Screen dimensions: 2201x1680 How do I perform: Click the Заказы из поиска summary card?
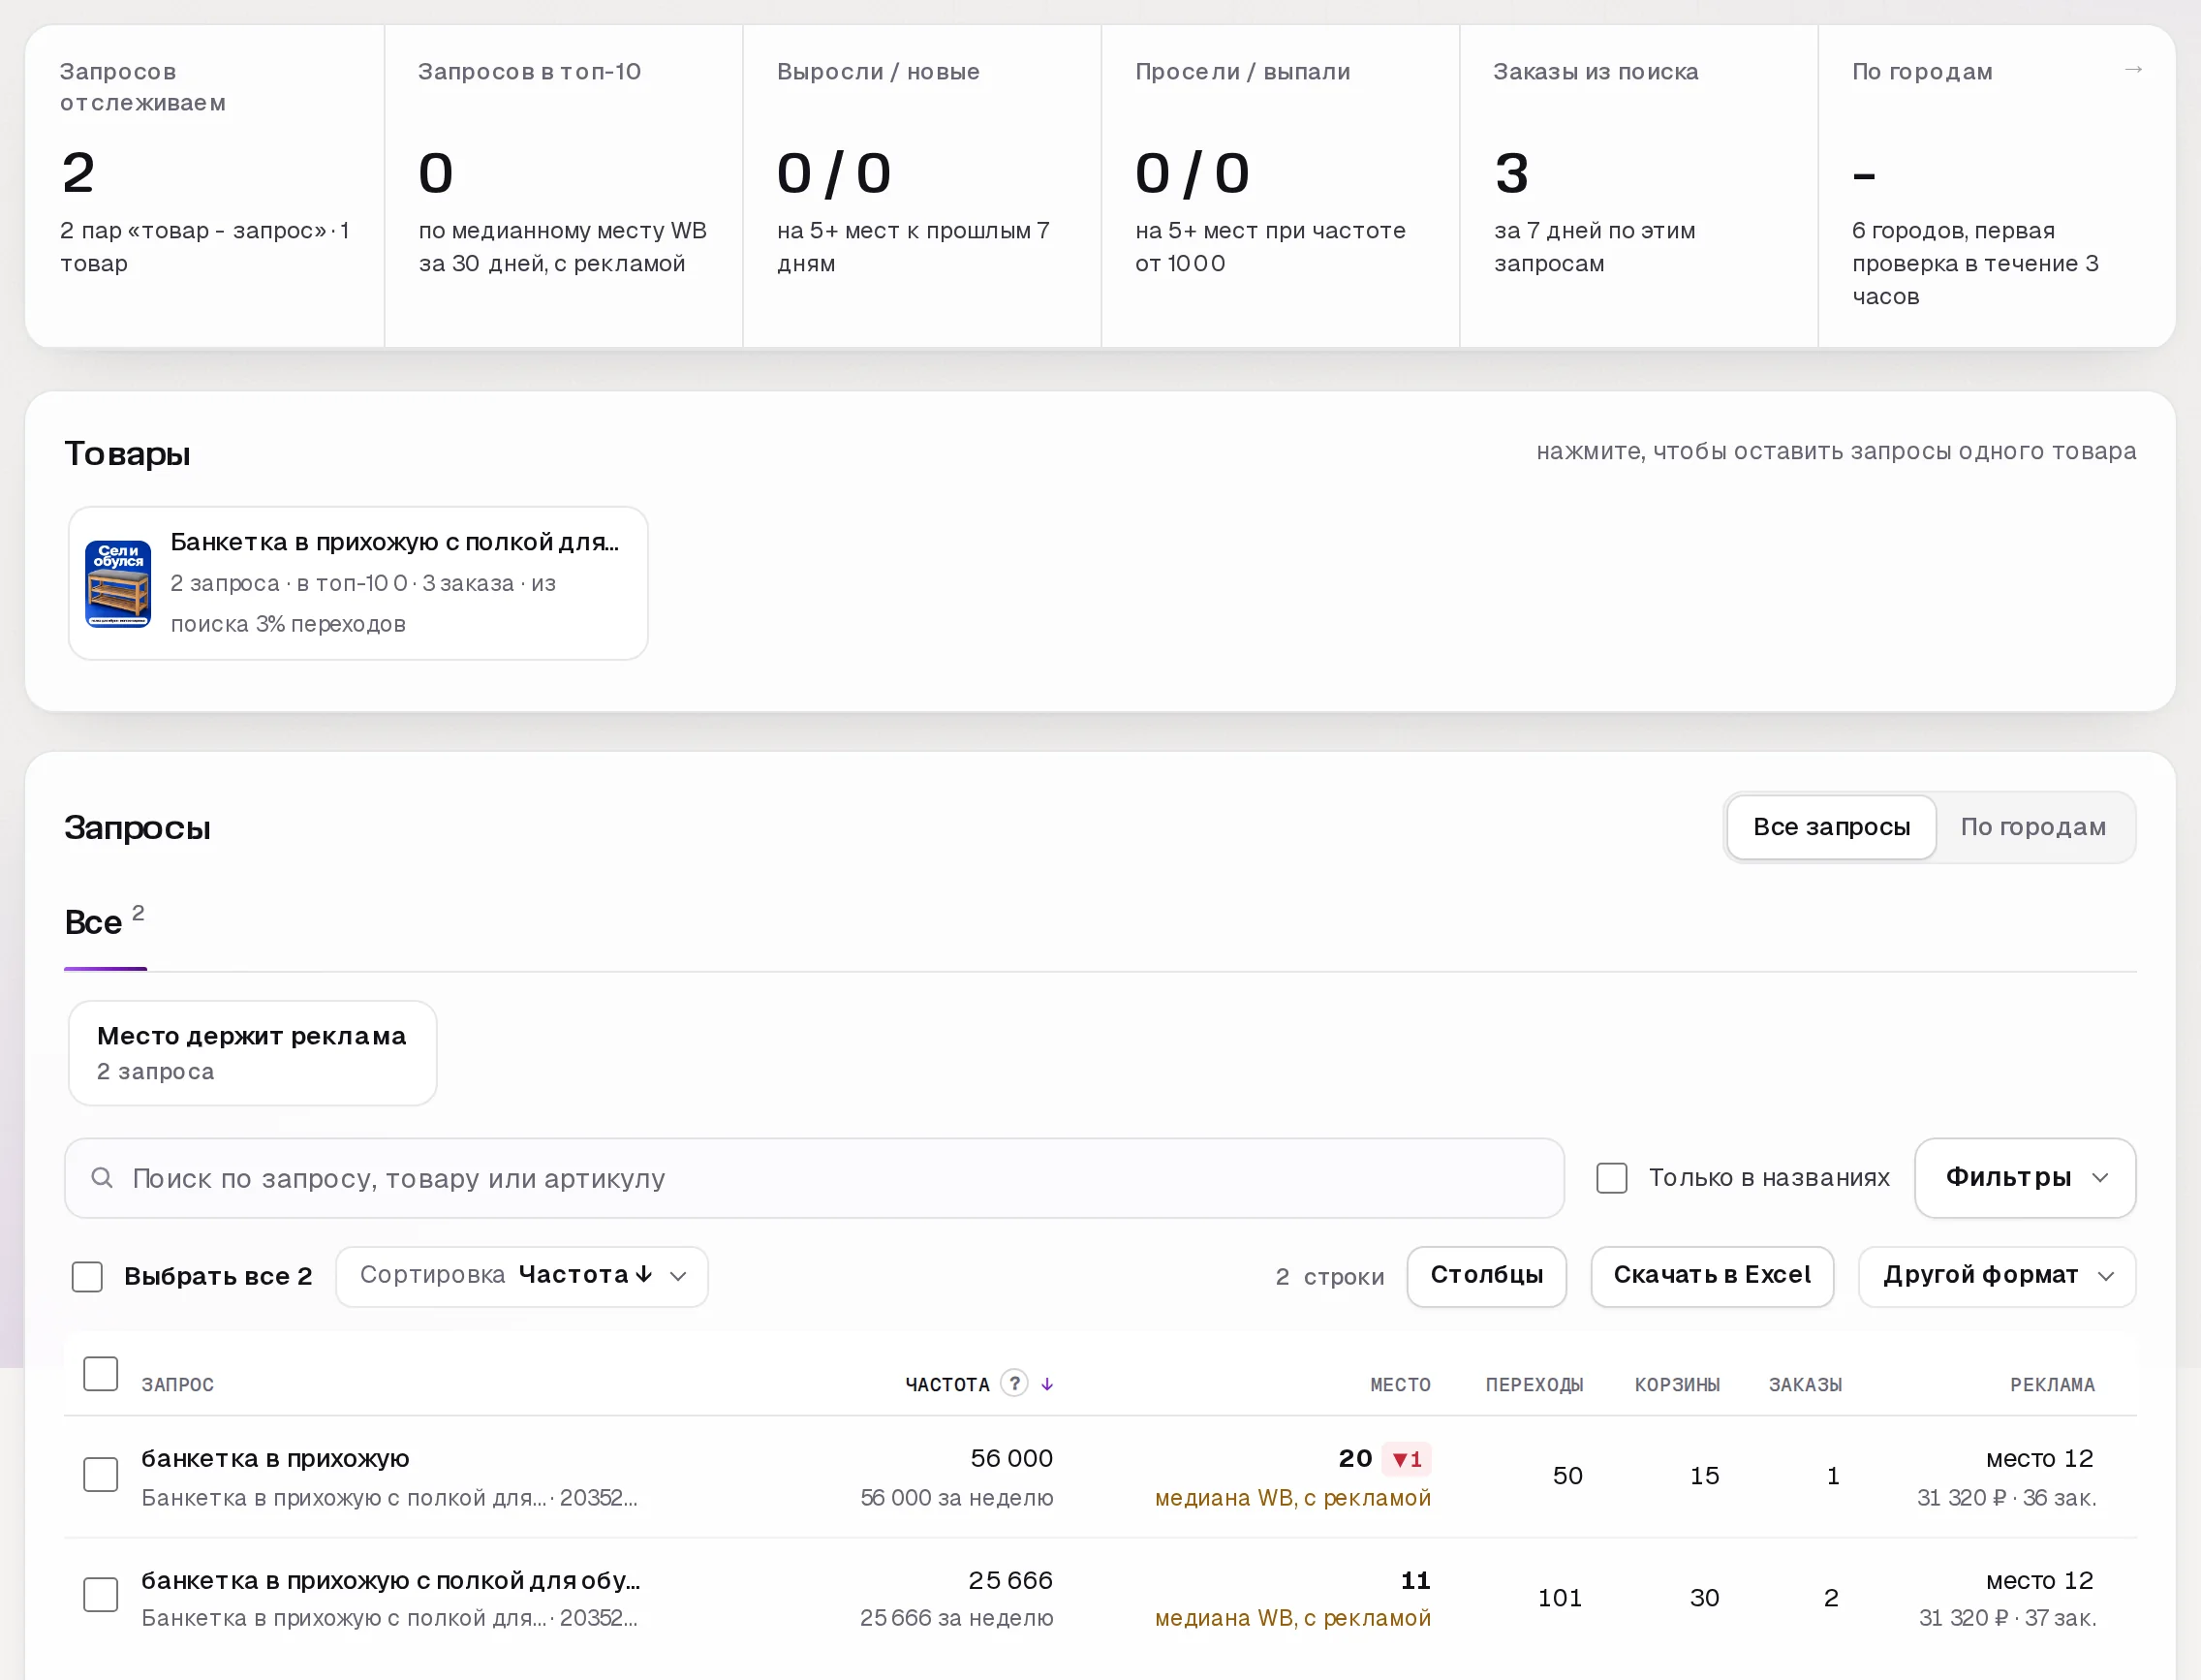(1638, 186)
